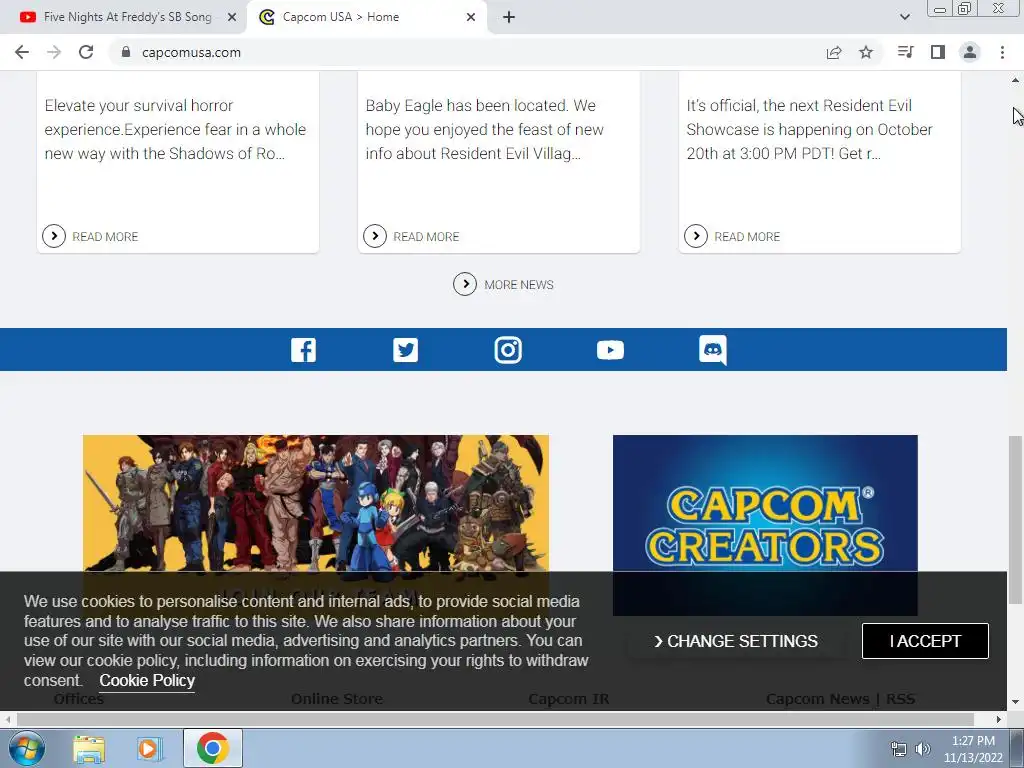The image size is (1024, 768).
Task: View site information via the lock icon
Action: [126, 52]
